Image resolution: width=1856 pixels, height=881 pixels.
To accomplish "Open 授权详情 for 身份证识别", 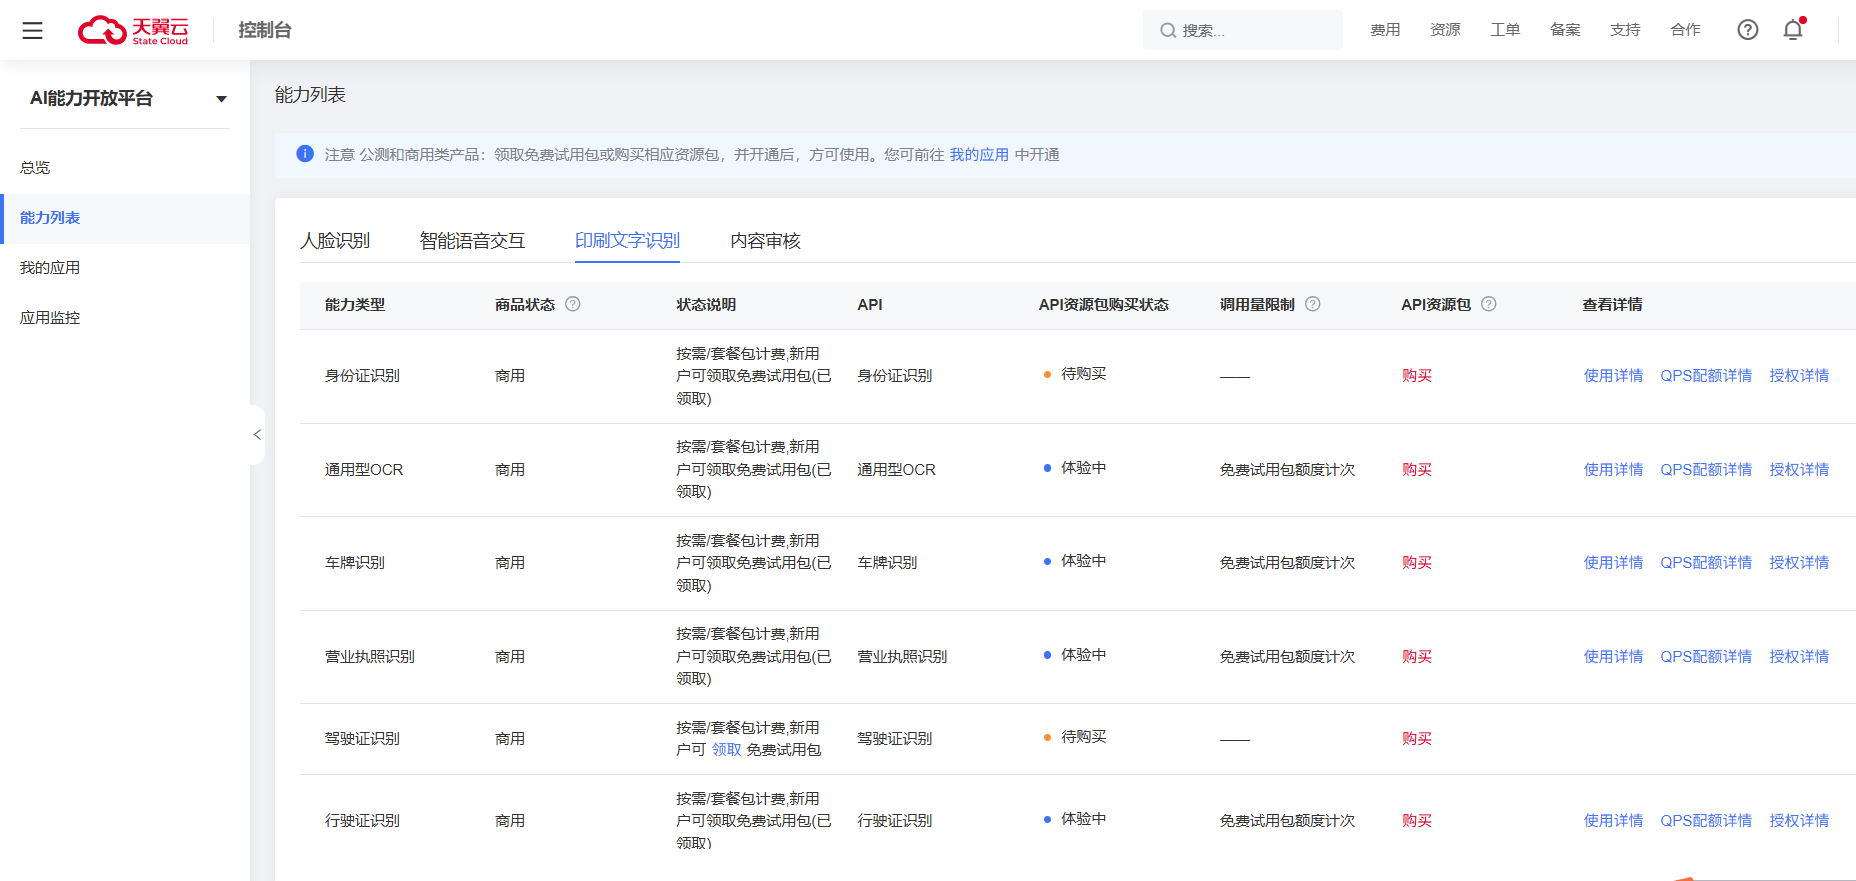I will [1799, 376].
